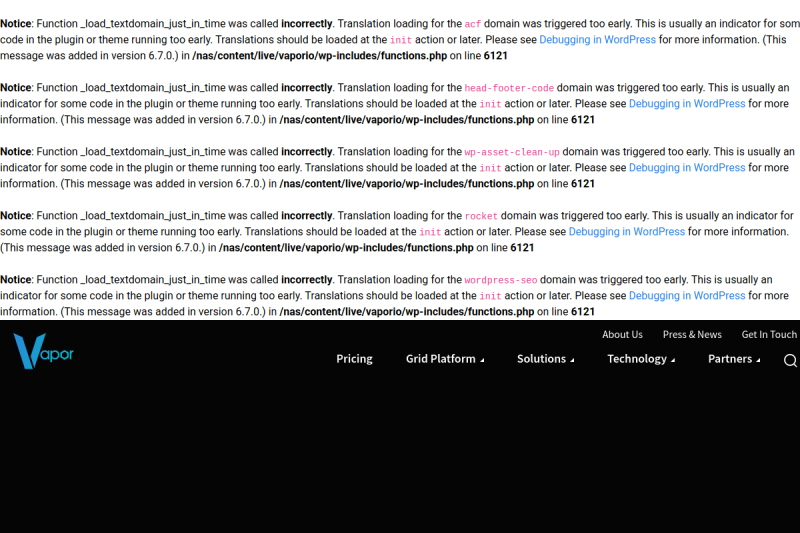Viewport: 800px width, 533px height.
Task: Click the 'rocket' domain text
Action: [481, 216]
